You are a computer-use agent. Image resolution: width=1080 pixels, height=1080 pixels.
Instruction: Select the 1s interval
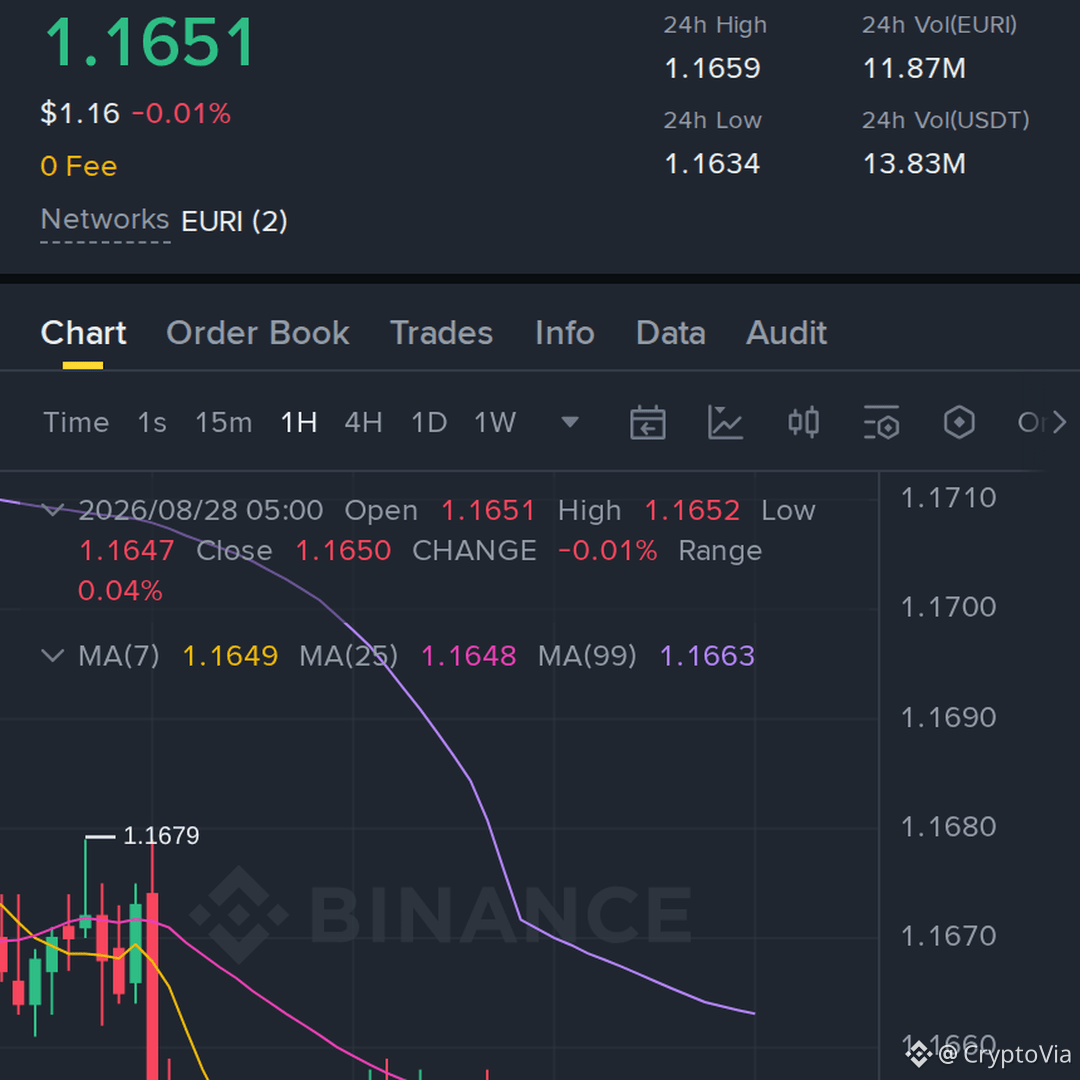(x=152, y=422)
